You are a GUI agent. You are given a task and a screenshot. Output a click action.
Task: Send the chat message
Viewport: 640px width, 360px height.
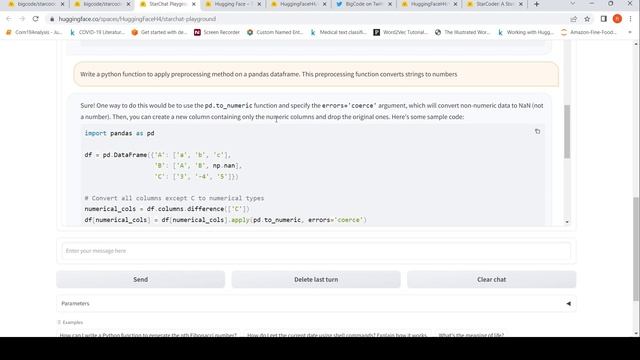pos(140,280)
